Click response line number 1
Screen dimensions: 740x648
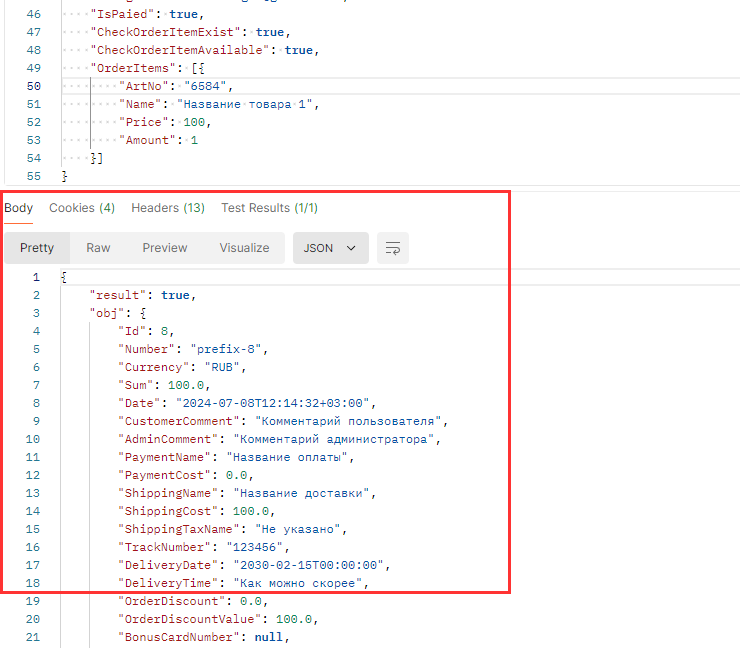(x=36, y=277)
